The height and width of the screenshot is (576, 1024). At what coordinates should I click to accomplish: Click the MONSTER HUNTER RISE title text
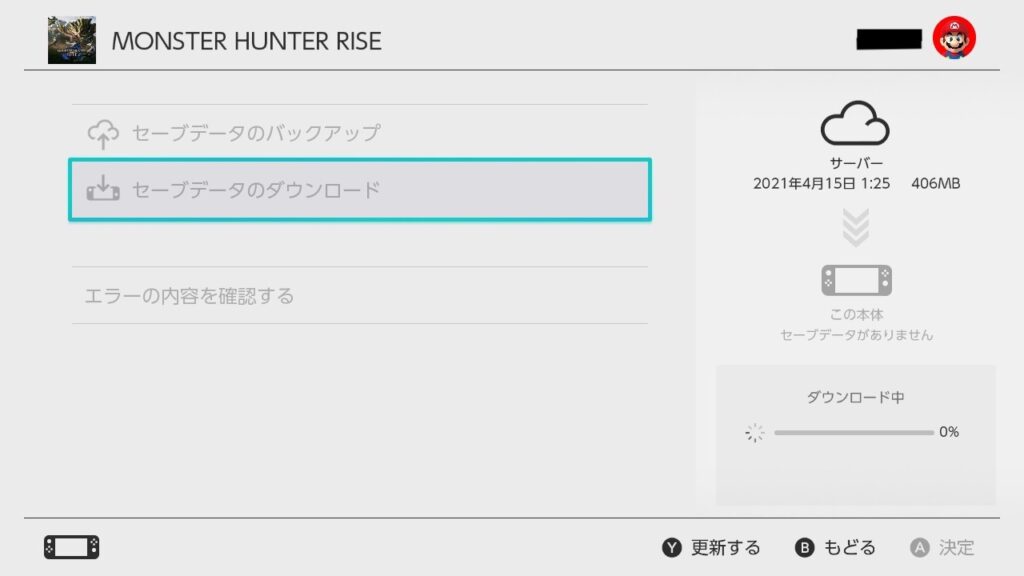point(246,41)
